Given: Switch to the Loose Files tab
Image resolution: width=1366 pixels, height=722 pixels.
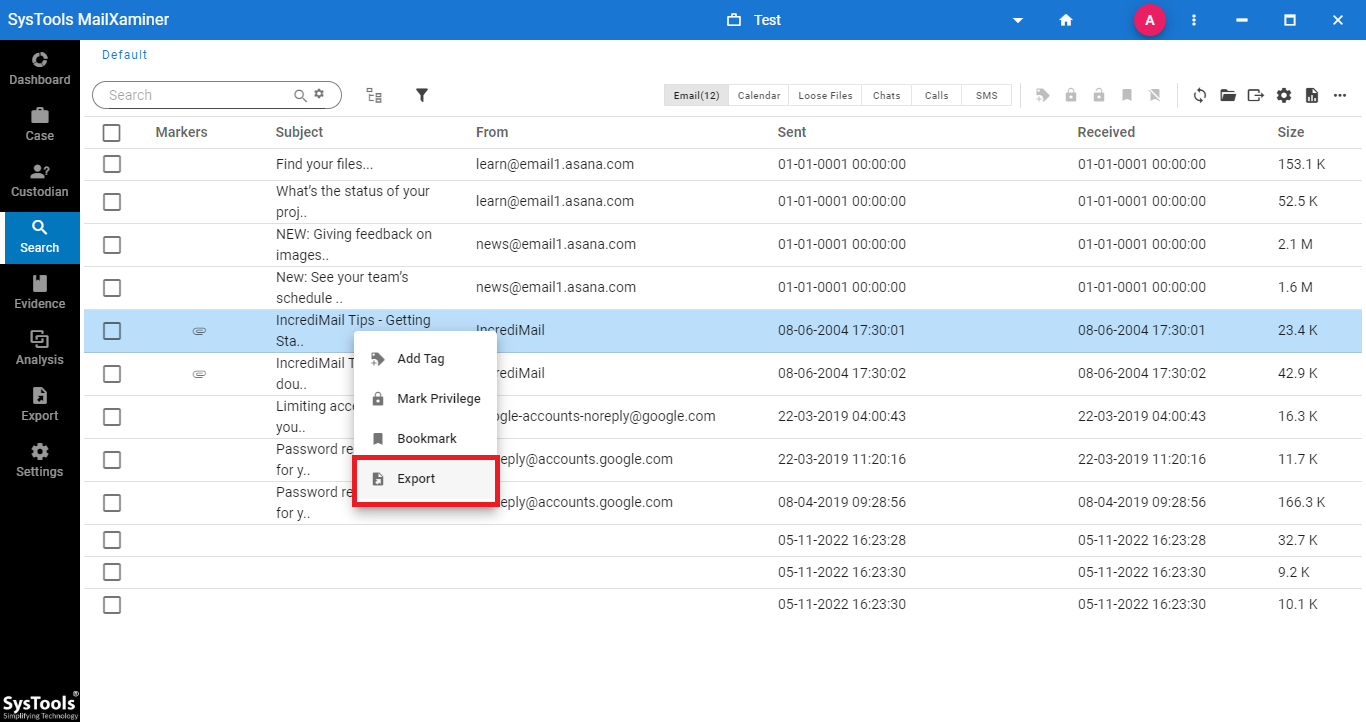Looking at the screenshot, I should tap(825, 95).
